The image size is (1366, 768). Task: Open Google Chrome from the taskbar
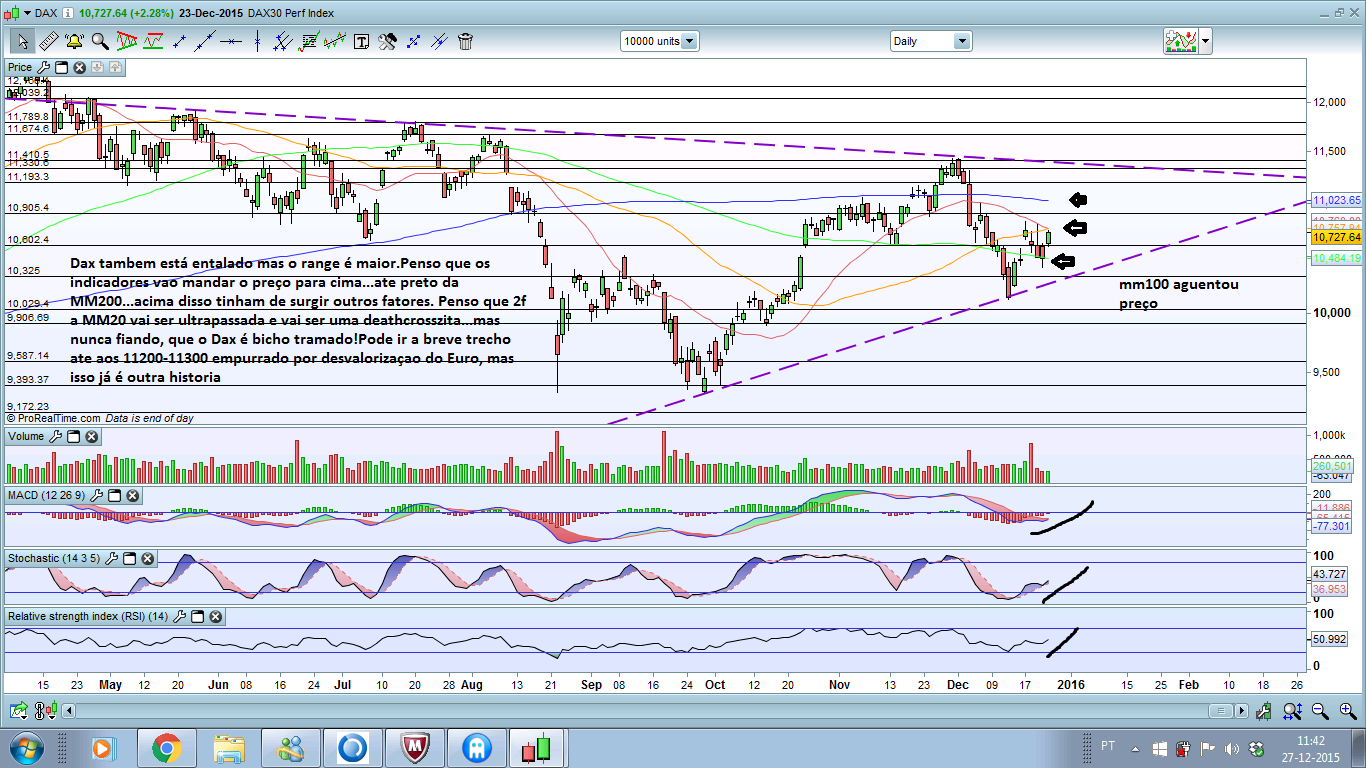pyautogui.click(x=166, y=748)
